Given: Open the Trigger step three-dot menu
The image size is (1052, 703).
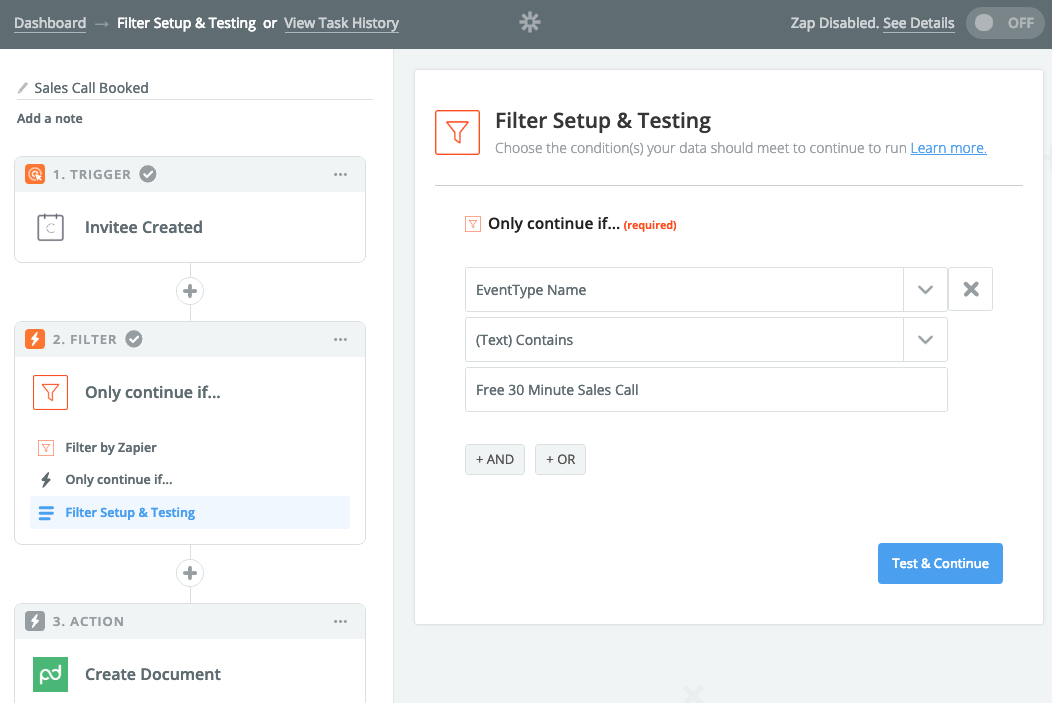Looking at the screenshot, I should tap(340, 174).
